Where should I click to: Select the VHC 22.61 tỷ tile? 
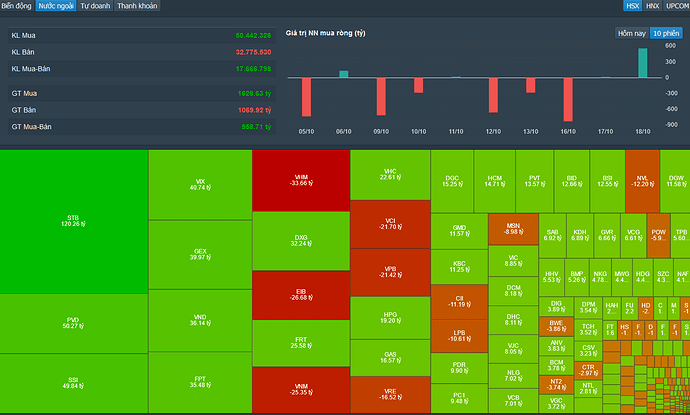pos(390,175)
